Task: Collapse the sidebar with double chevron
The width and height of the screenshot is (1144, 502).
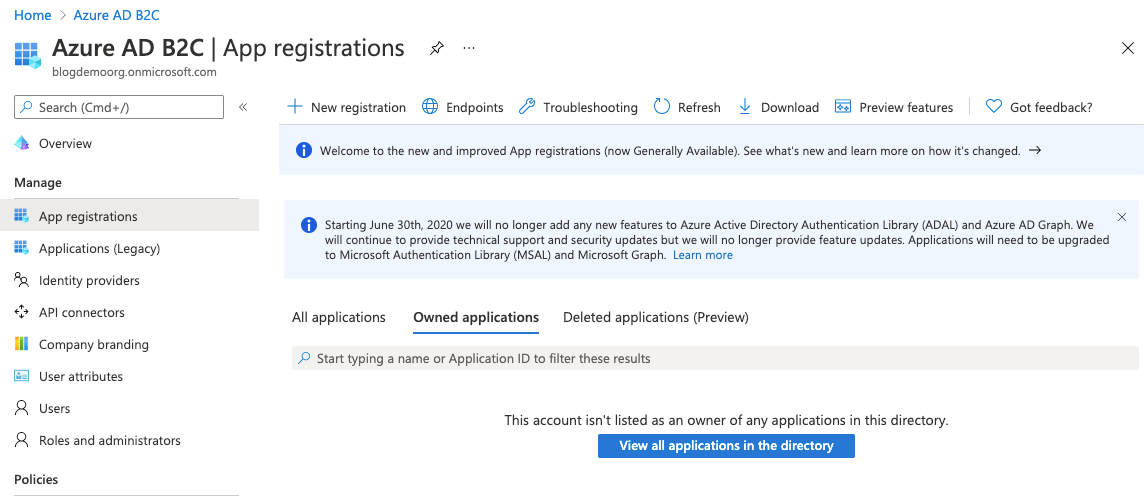Action: [x=243, y=107]
